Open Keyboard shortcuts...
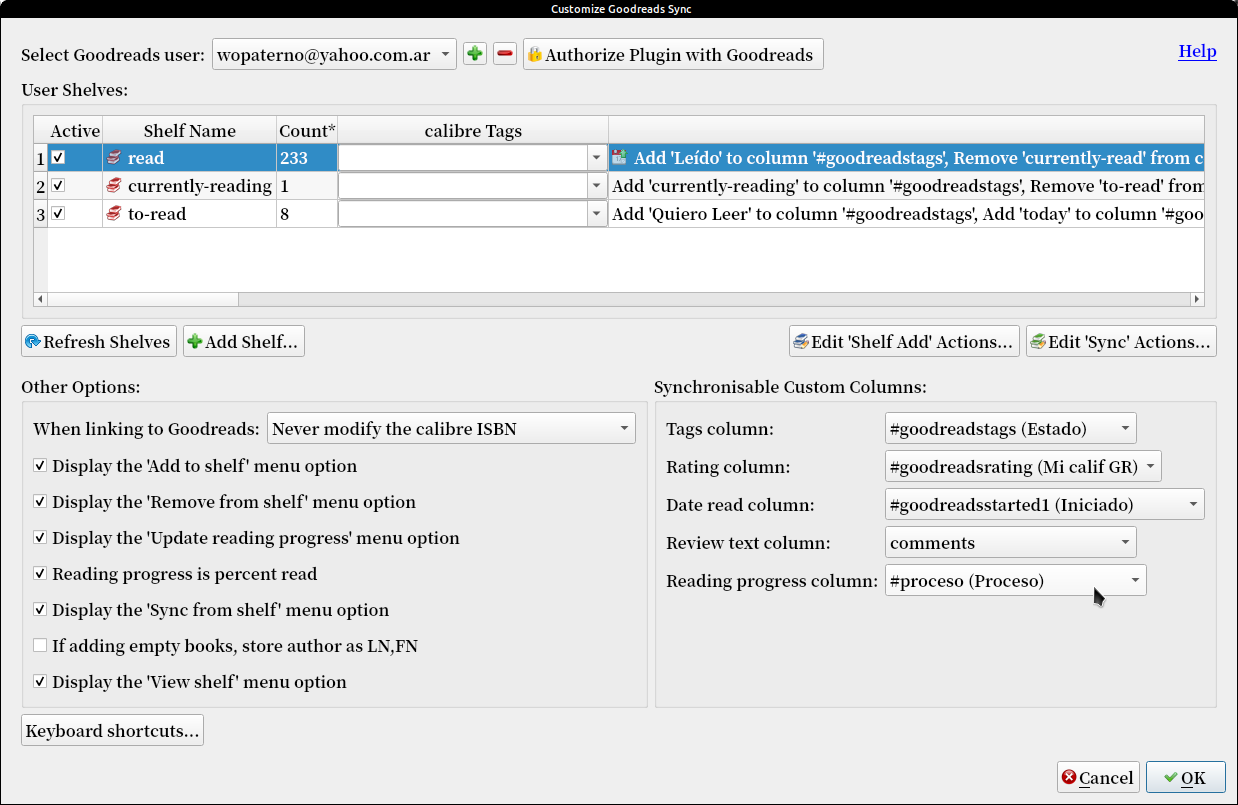 click(113, 731)
